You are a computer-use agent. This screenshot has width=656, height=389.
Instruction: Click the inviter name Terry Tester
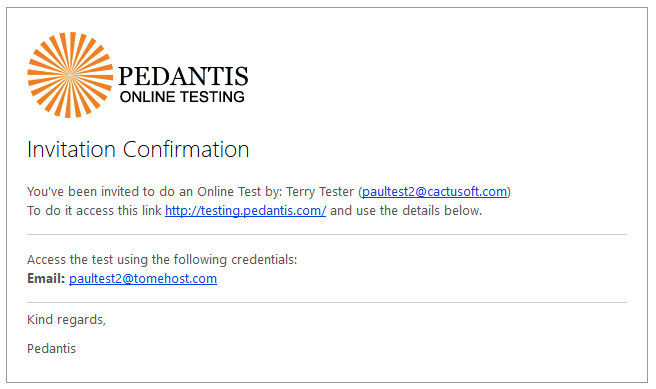coord(320,192)
